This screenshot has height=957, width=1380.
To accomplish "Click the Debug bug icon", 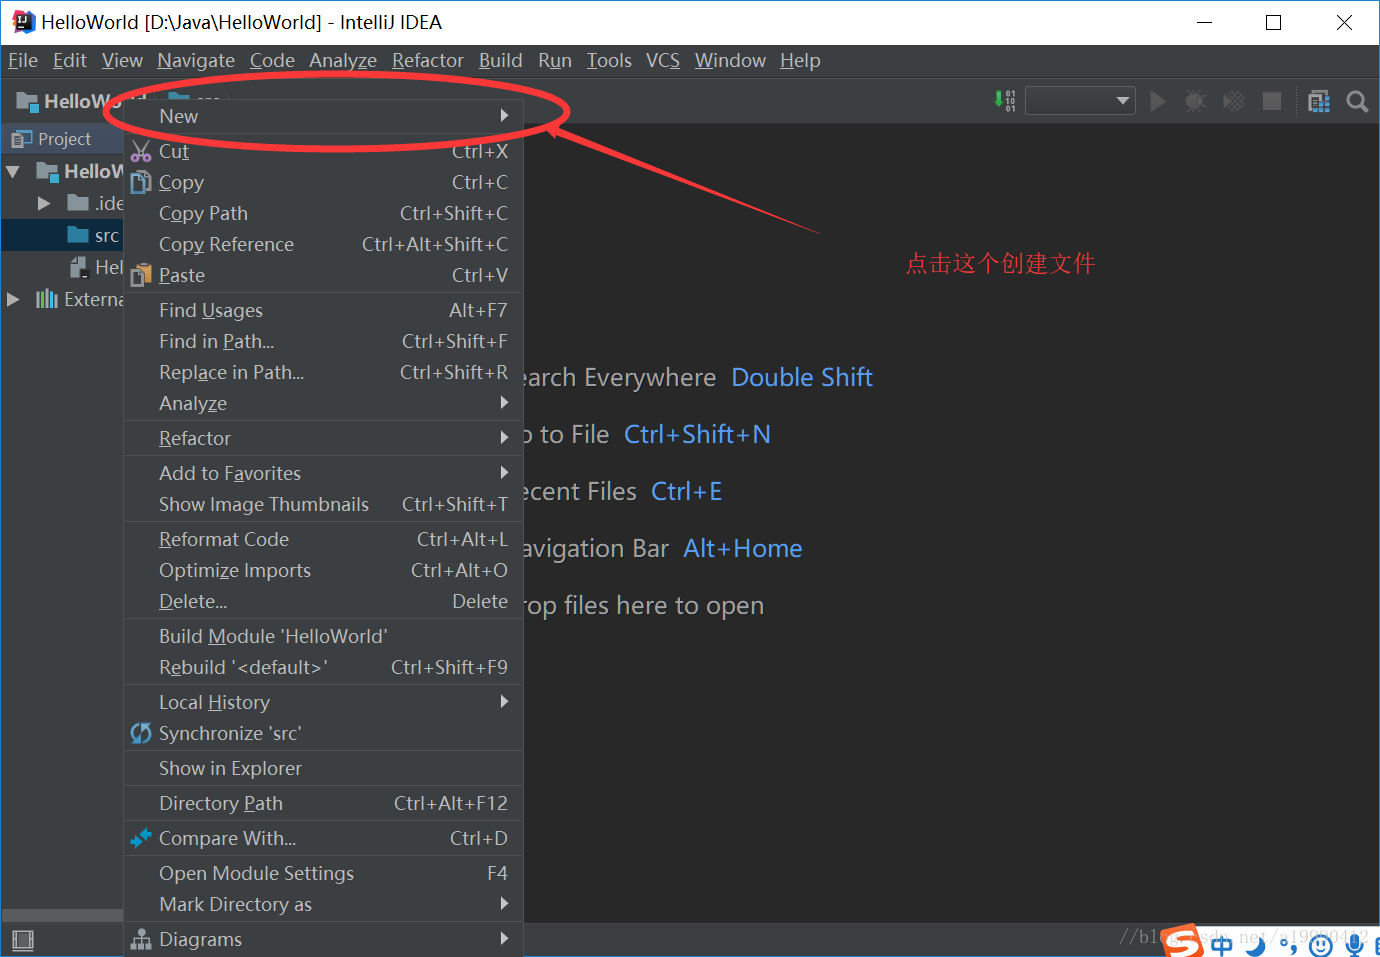I will click(x=1195, y=101).
